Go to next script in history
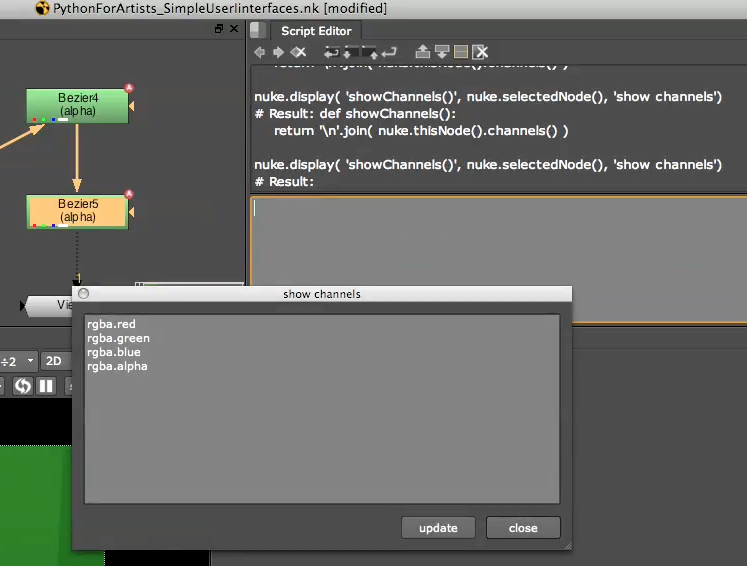747x566 pixels. coord(279,52)
